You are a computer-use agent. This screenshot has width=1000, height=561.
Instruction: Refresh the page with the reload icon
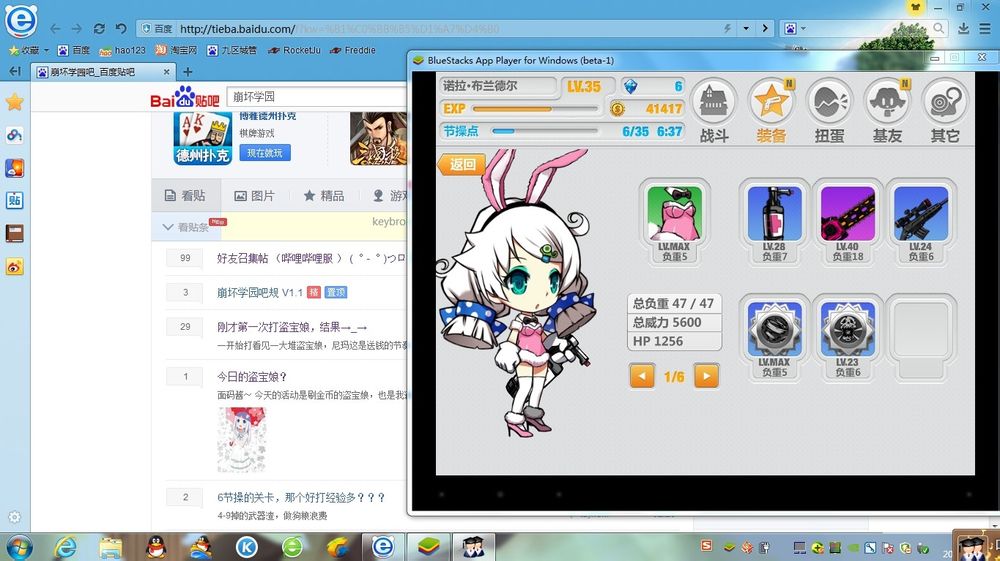point(99,29)
